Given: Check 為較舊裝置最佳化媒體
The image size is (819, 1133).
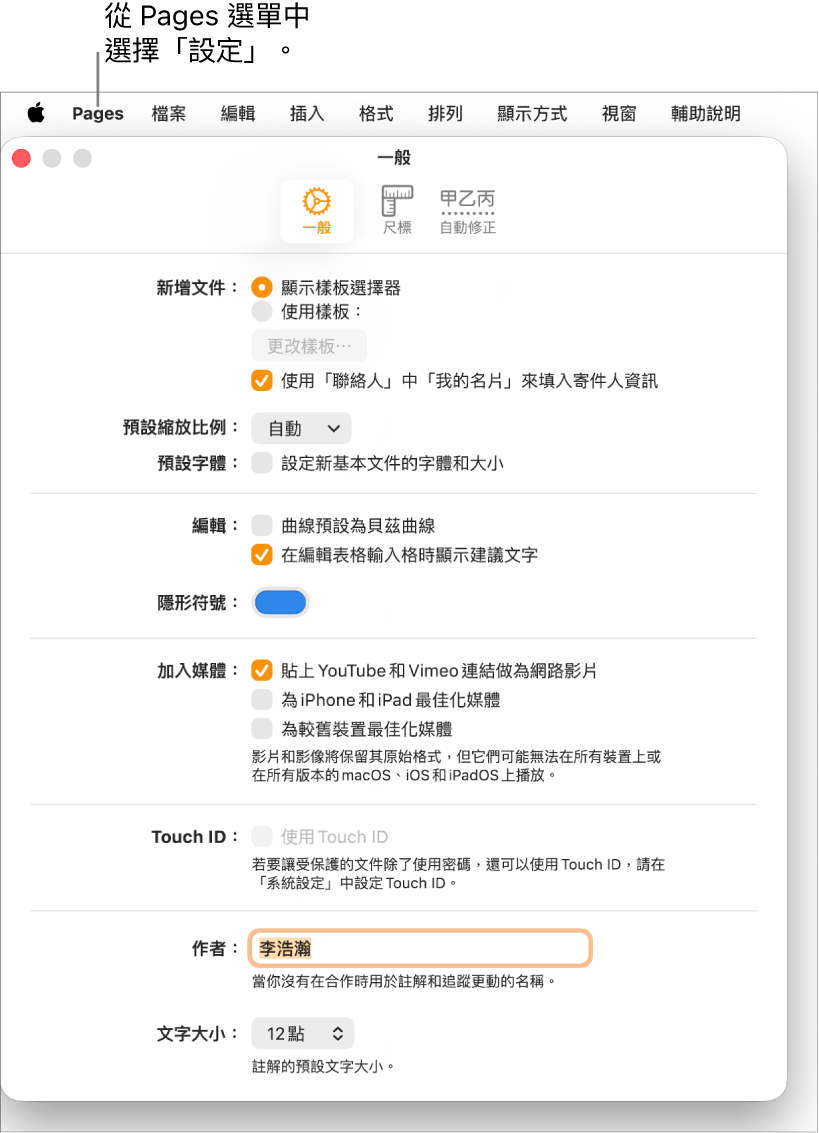Looking at the screenshot, I should [262, 728].
